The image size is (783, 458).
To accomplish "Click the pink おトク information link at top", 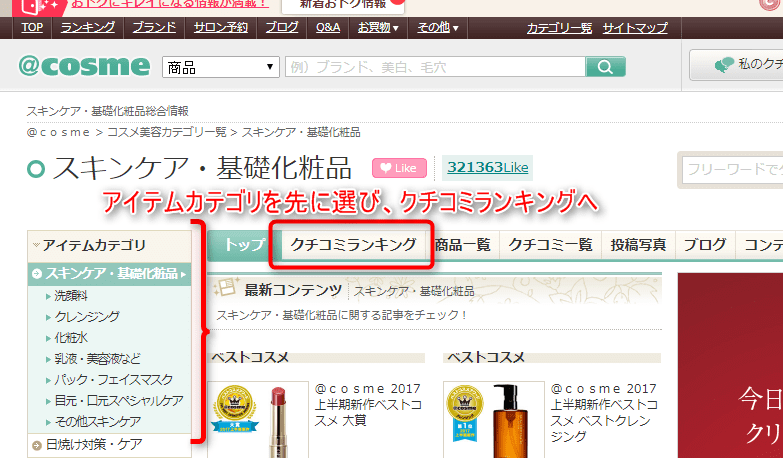I will (170, 4).
